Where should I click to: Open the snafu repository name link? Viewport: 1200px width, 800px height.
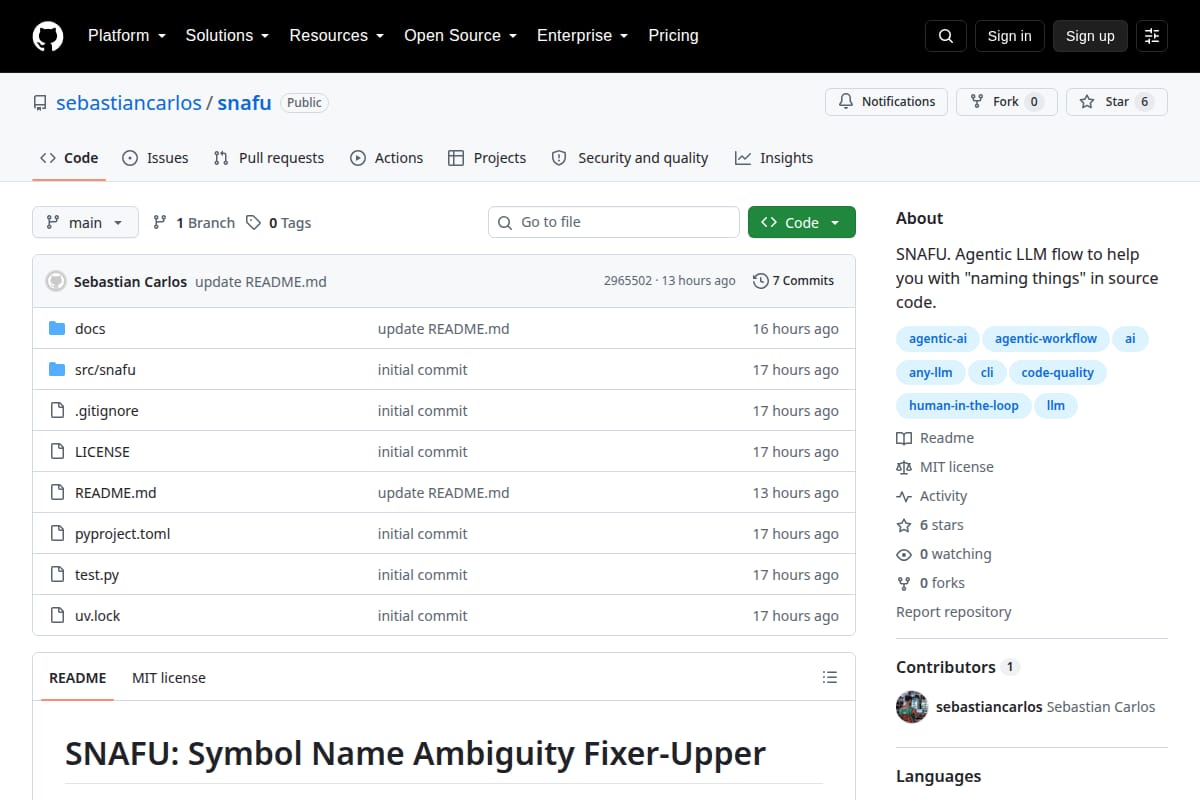tap(245, 103)
